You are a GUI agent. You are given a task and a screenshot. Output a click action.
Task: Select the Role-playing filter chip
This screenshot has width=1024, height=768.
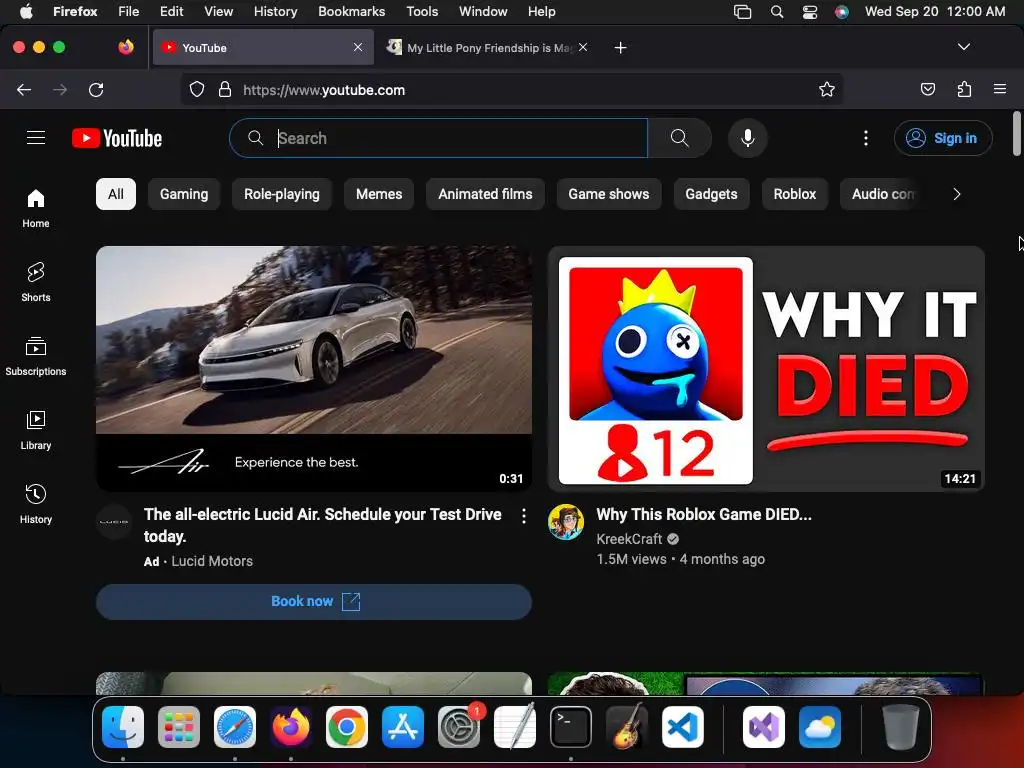pyautogui.click(x=281, y=194)
